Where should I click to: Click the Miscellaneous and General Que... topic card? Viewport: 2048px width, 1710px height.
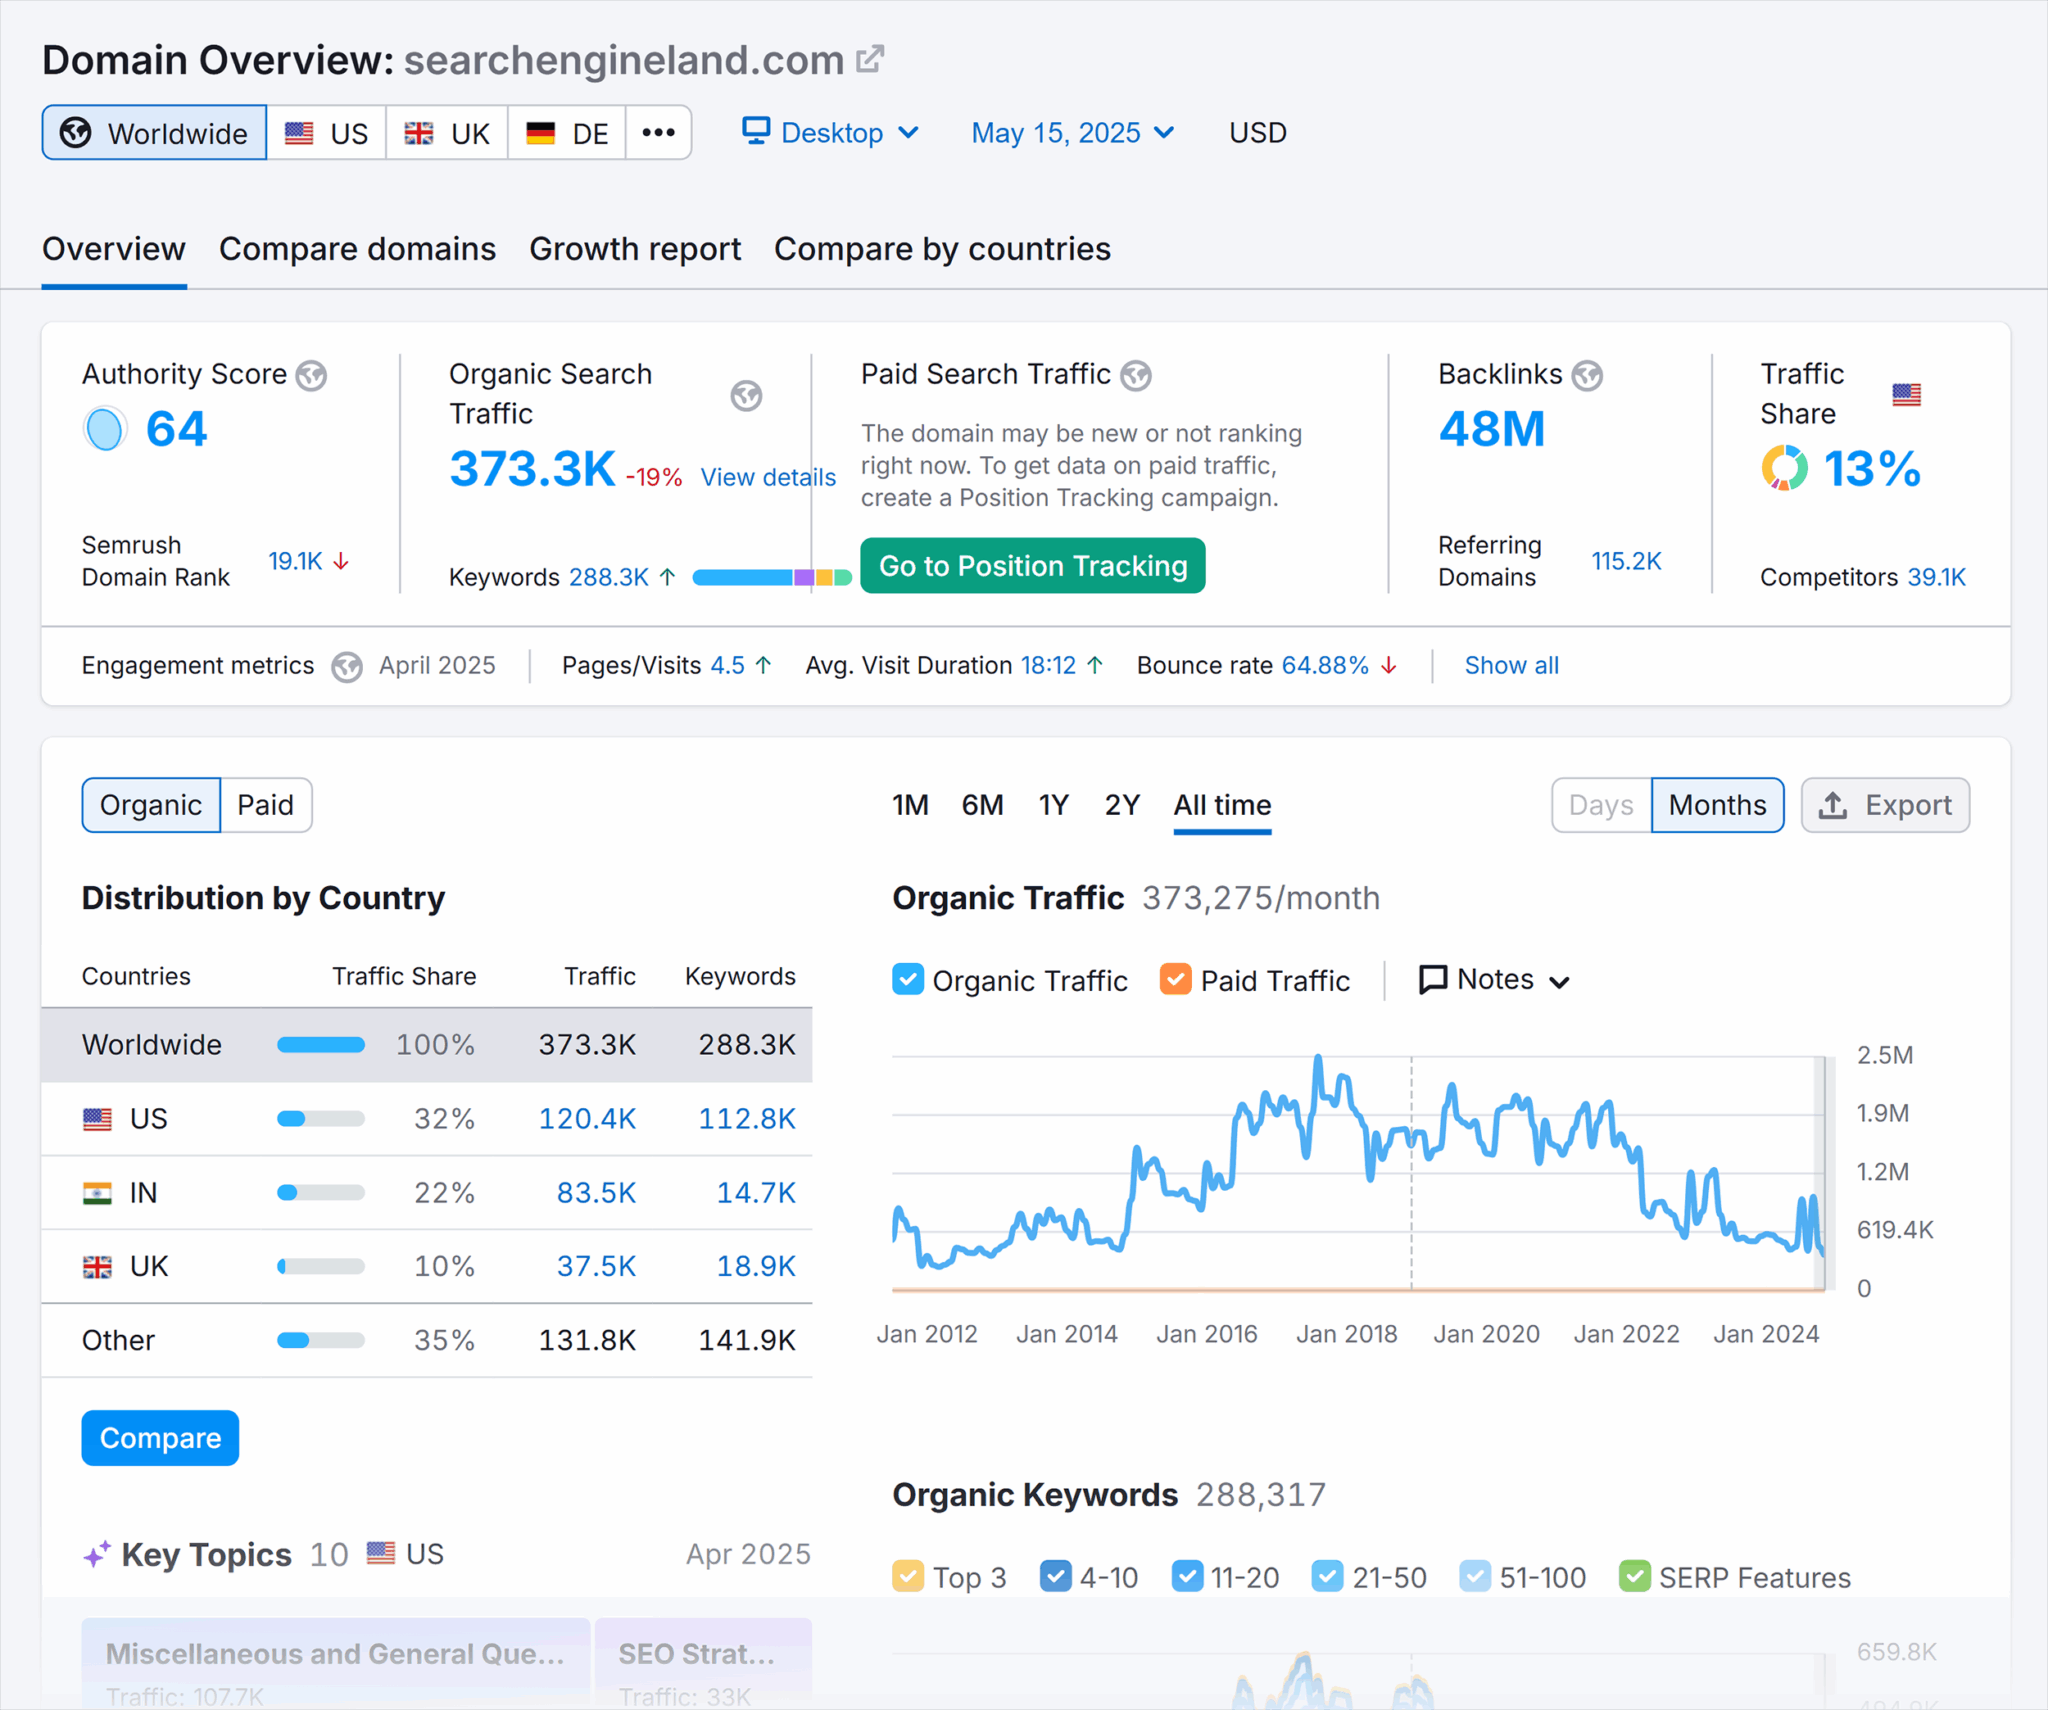(335, 1663)
